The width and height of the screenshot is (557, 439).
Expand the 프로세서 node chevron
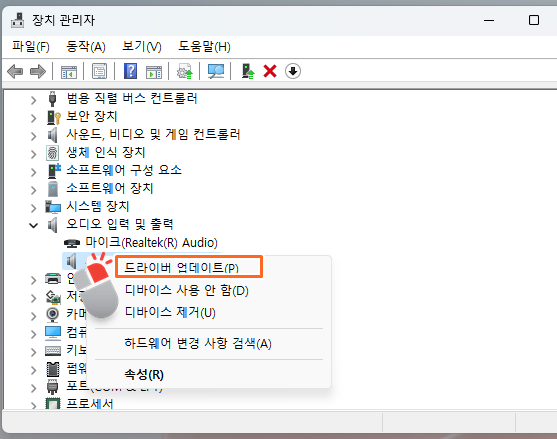click(x=33, y=405)
